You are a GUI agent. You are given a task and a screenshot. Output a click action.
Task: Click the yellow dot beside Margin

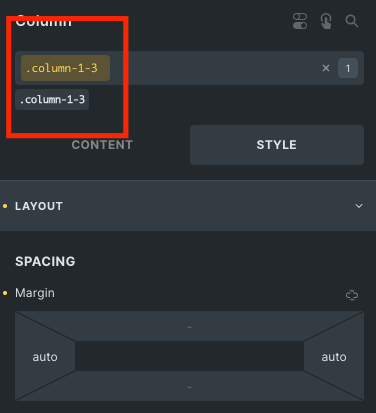5,293
